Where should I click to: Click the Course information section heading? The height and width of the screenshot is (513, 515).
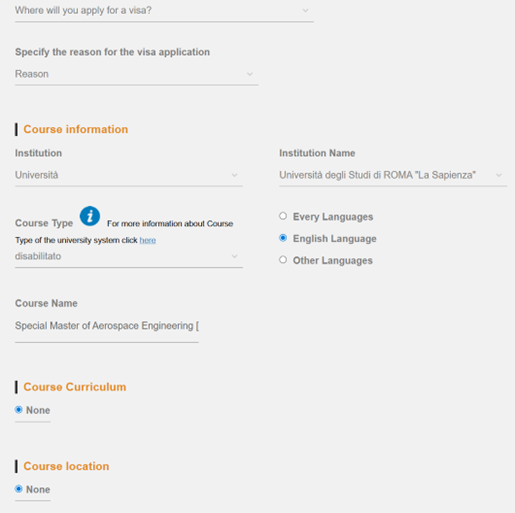76,129
